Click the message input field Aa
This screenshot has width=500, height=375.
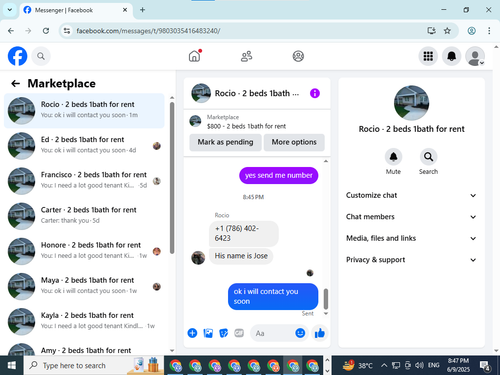point(272,333)
